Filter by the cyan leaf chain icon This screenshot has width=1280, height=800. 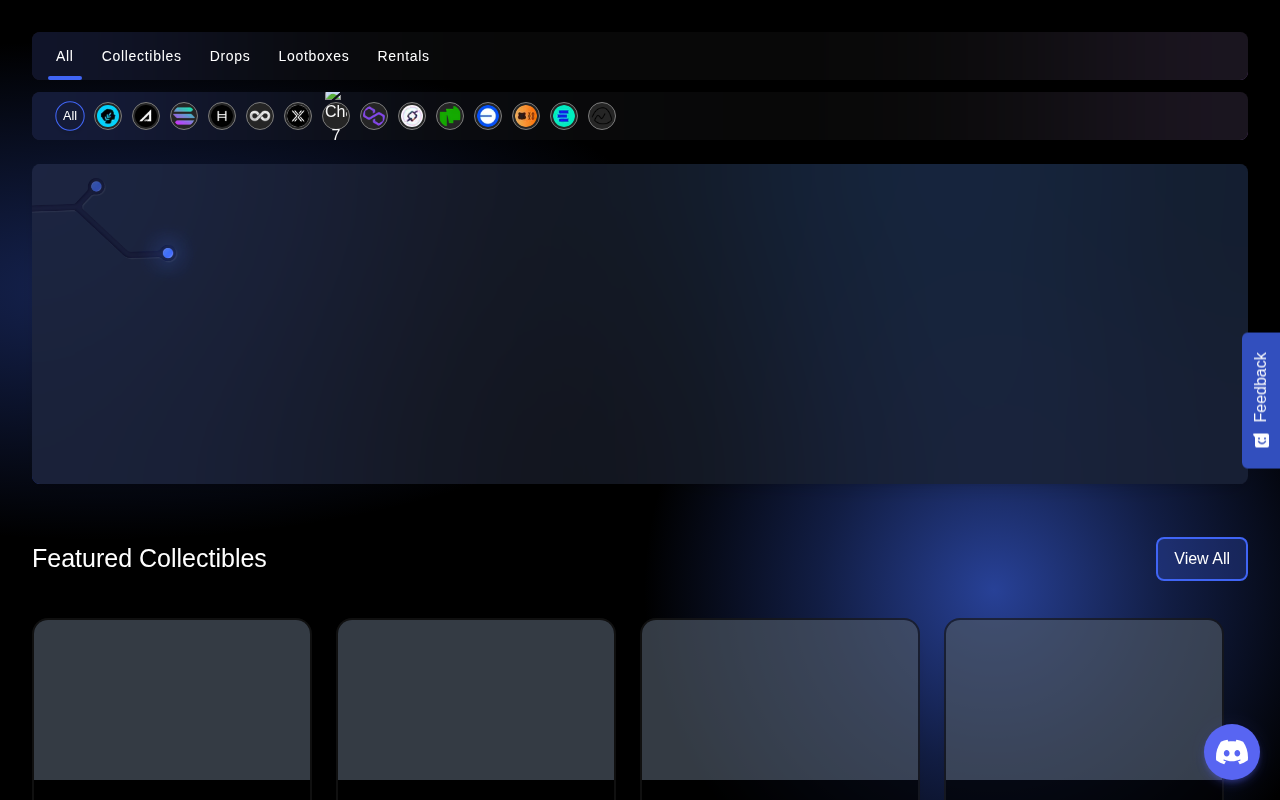coord(108,116)
